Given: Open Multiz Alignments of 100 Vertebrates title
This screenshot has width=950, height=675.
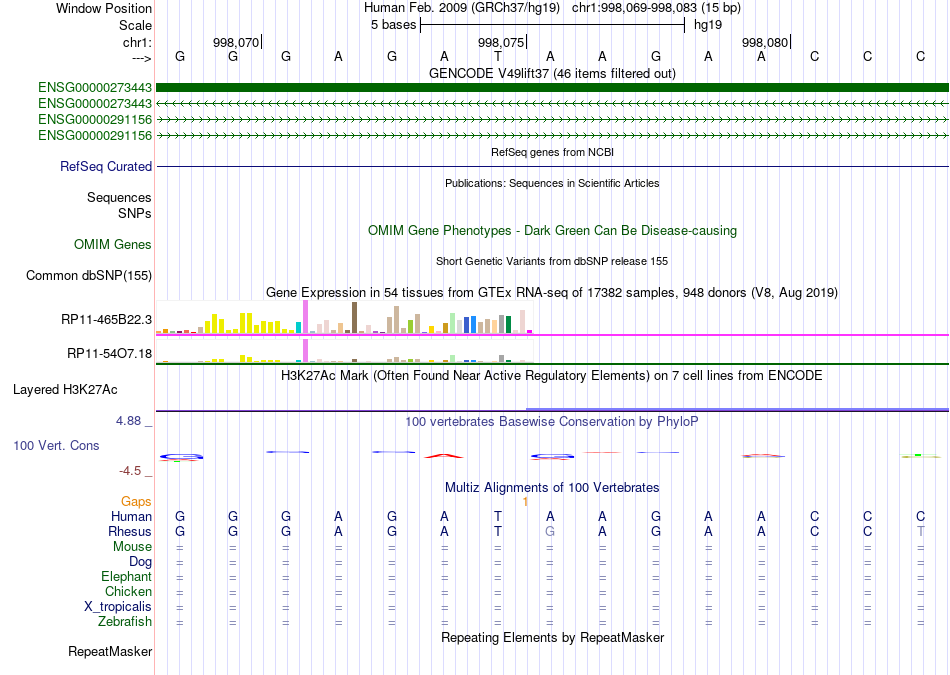Looking at the screenshot, I should [552, 488].
